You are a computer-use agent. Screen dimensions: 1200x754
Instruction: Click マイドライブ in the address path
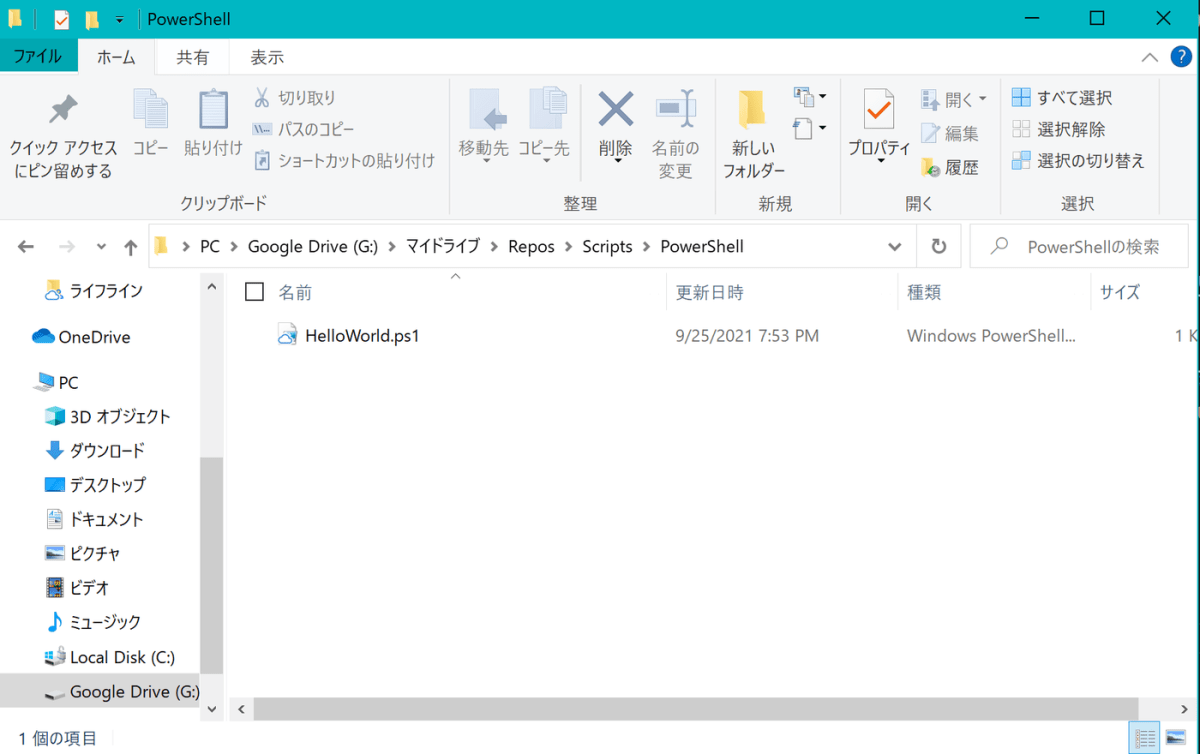(x=443, y=247)
